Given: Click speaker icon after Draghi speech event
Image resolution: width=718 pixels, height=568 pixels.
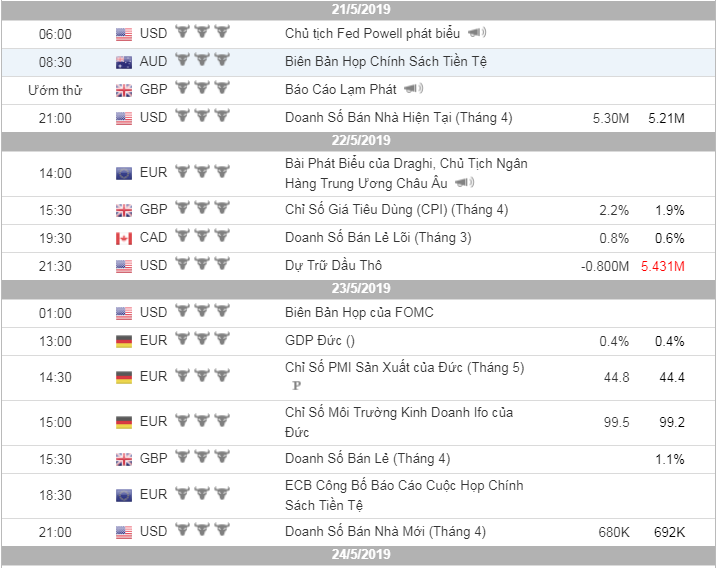Looking at the screenshot, I should click(x=464, y=183).
